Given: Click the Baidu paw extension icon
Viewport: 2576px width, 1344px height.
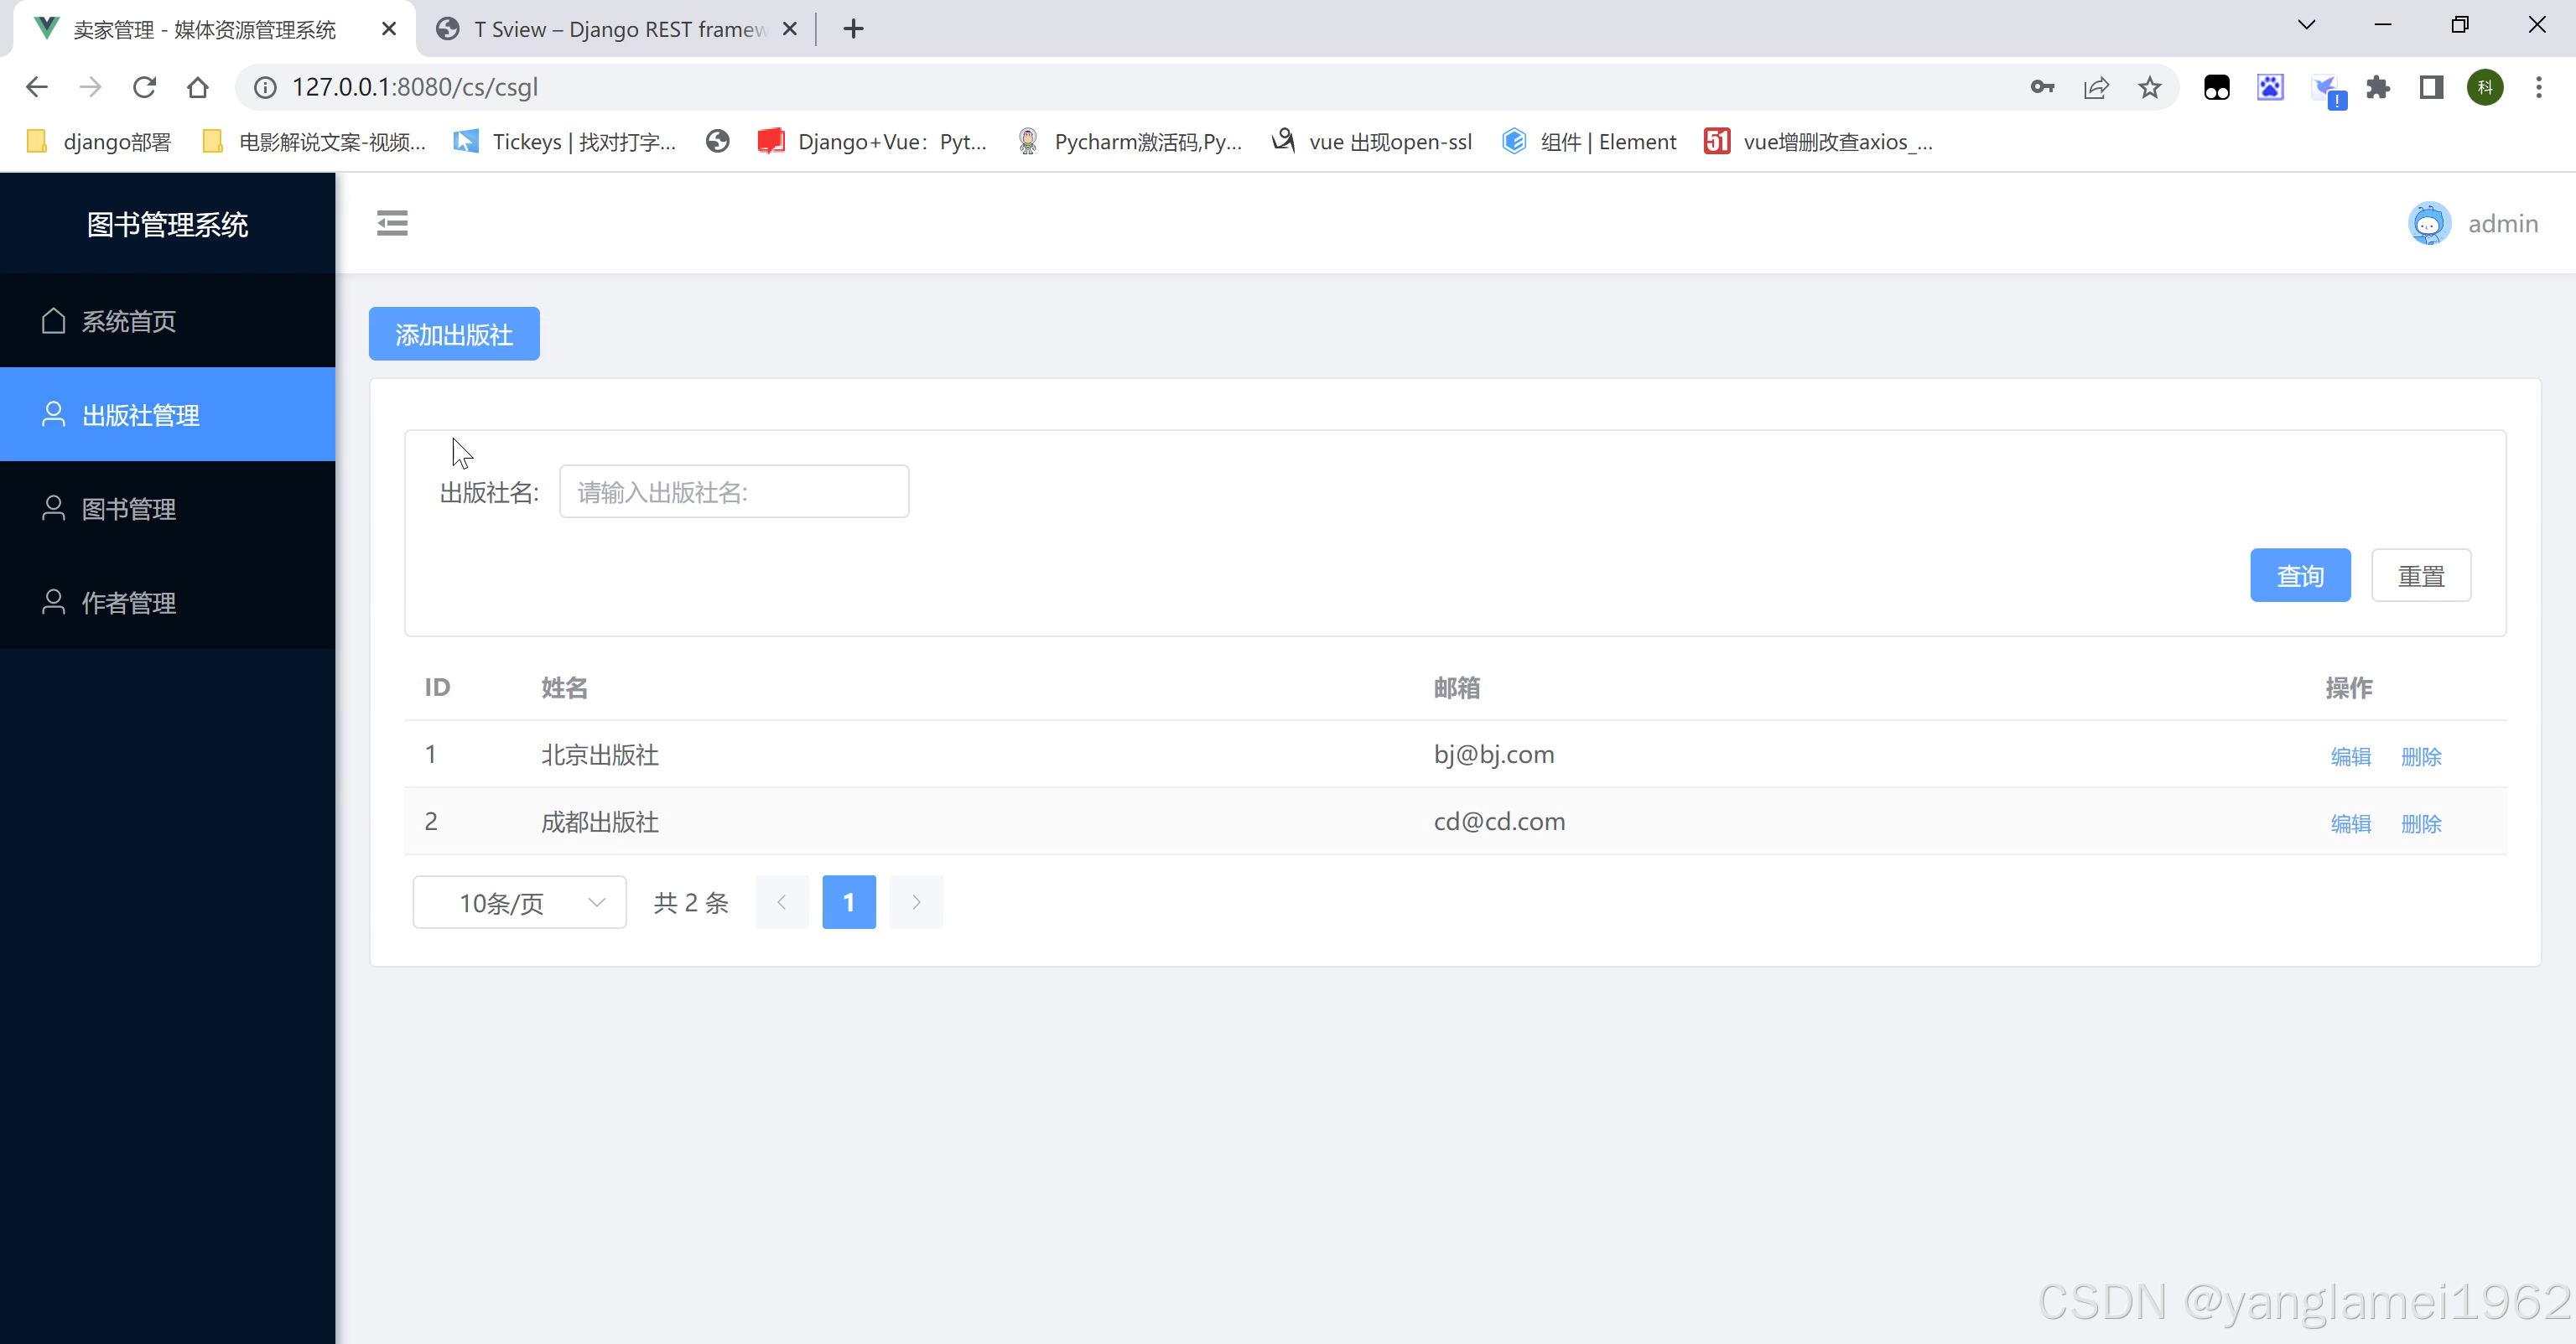Looking at the screenshot, I should (2270, 87).
